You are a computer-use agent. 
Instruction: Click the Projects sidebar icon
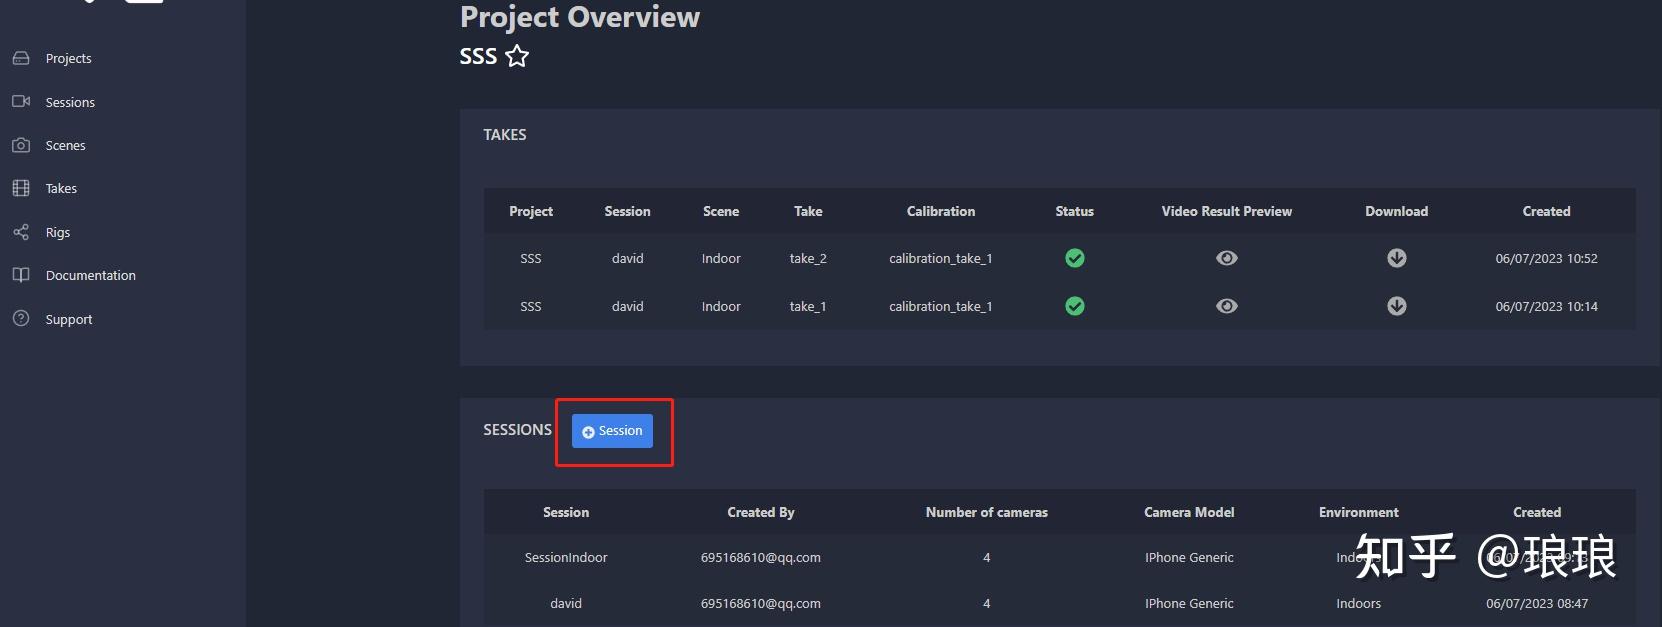click(x=21, y=58)
